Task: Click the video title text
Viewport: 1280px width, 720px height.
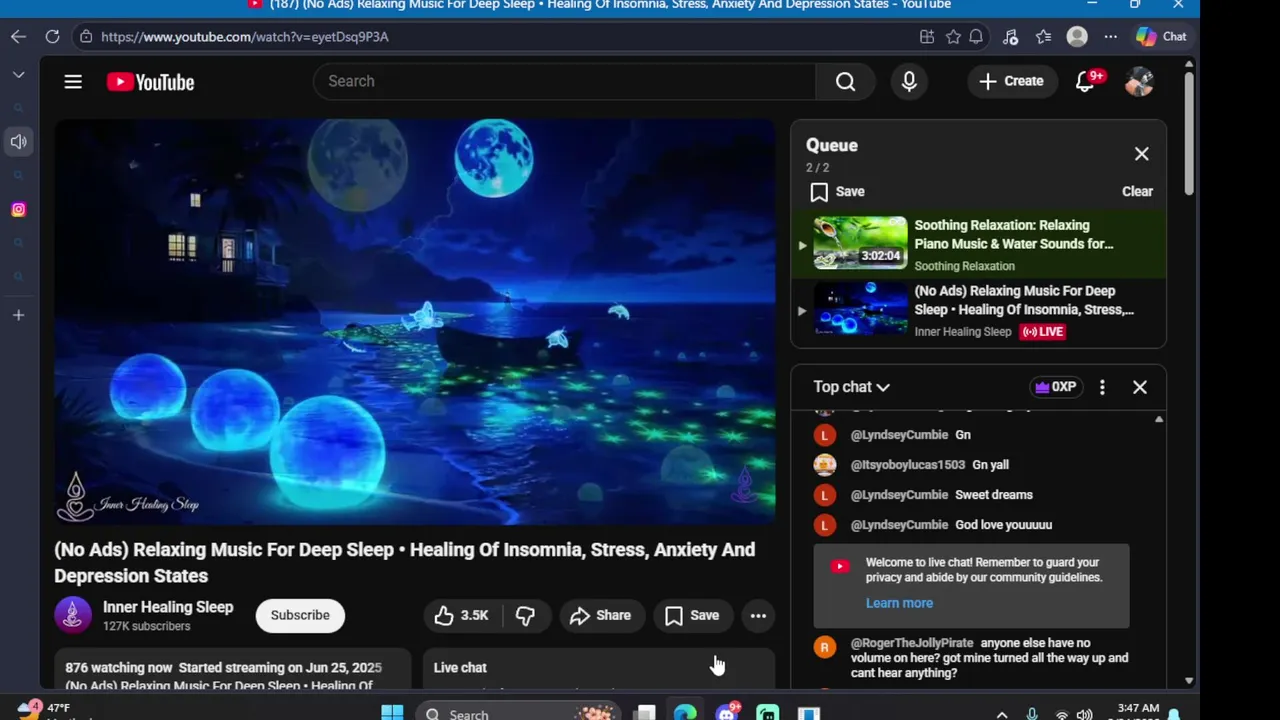Action: 405,562
